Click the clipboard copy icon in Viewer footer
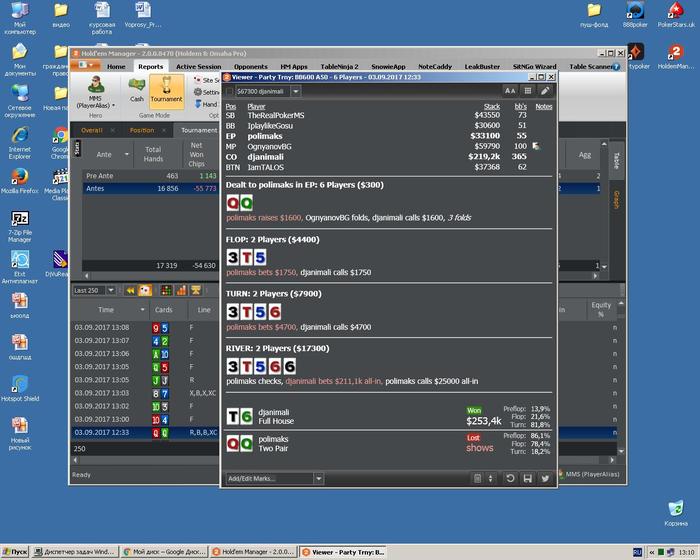The width and height of the screenshot is (700, 560). pos(477,478)
